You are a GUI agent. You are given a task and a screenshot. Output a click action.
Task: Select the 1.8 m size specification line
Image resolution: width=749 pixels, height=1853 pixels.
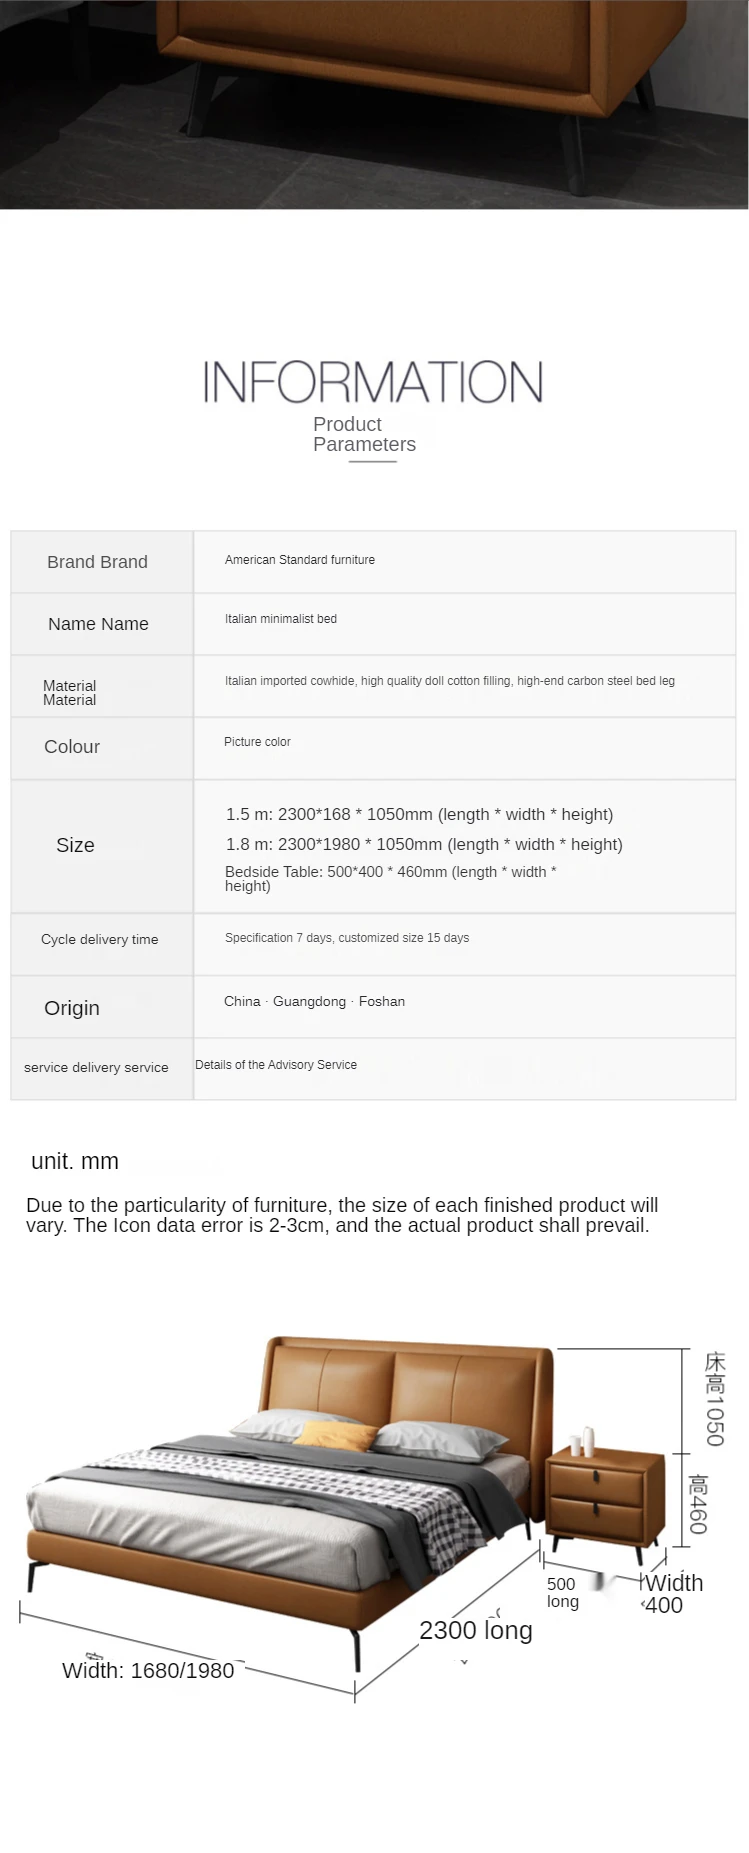point(424,844)
